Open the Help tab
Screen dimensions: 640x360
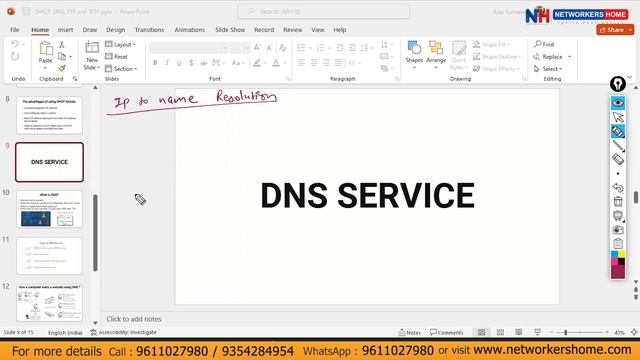coord(340,30)
